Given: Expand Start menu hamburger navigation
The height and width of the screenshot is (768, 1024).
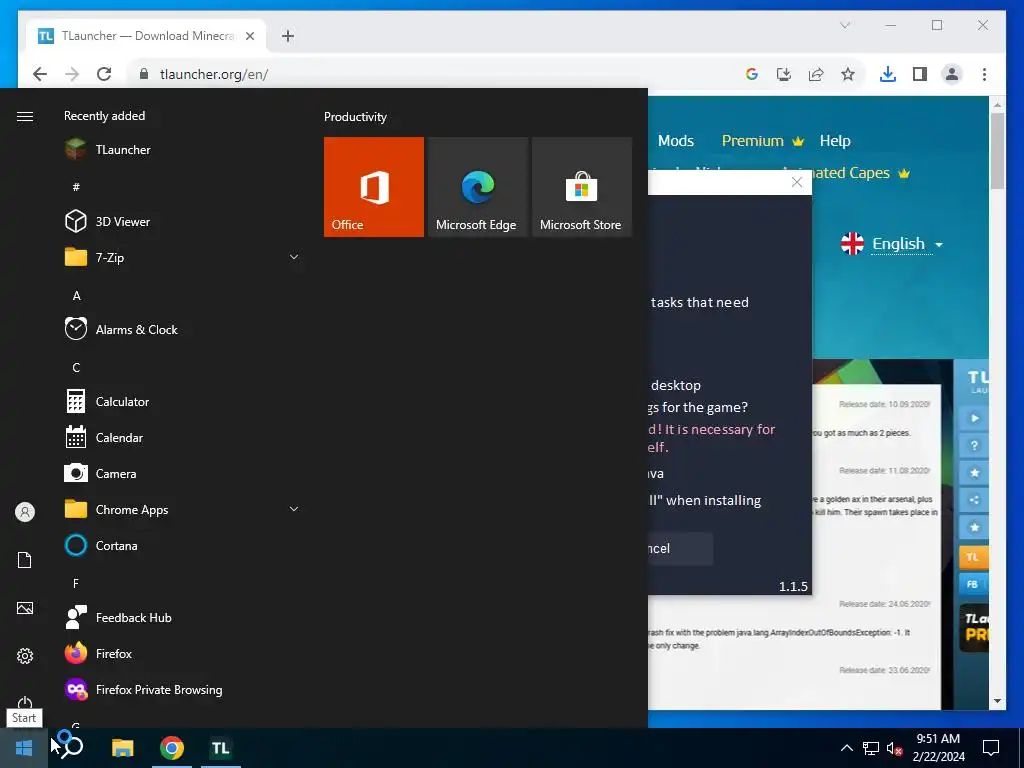Looking at the screenshot, I should [25, 116].
